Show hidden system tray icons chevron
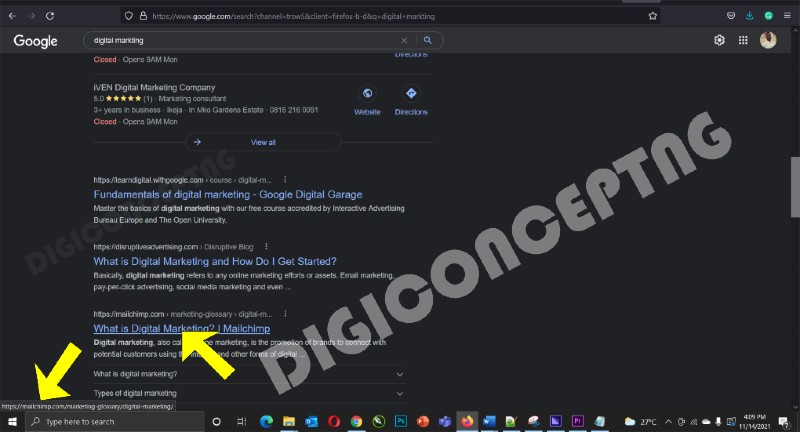The width and height of the screenshot is (800, 432). (x=668, y=421)
